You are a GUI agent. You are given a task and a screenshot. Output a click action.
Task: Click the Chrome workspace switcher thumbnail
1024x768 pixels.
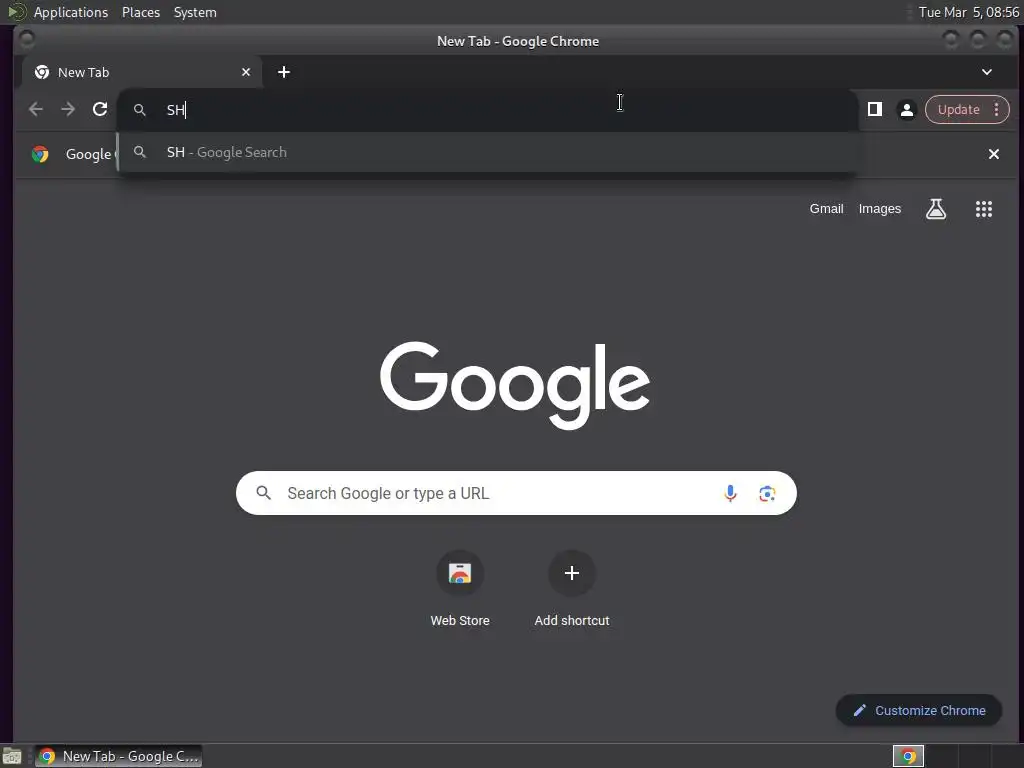tap(908, 756)
